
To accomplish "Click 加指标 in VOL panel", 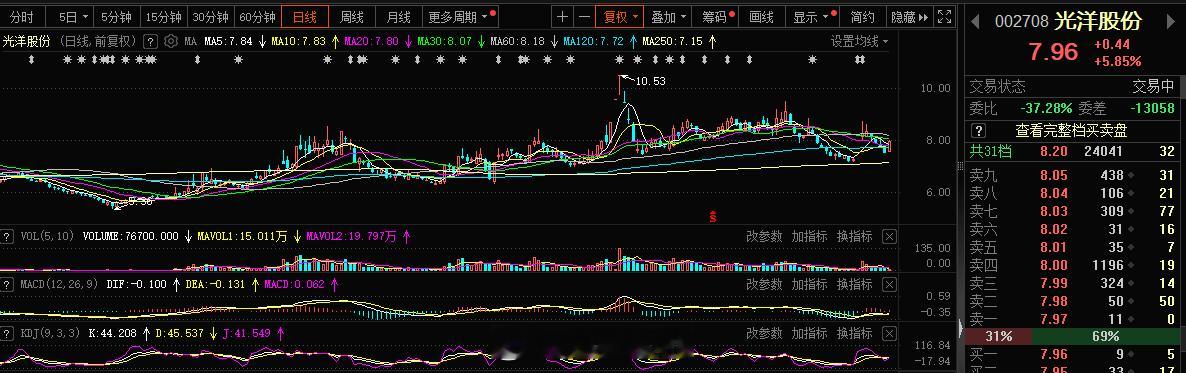I will pyautogui.click(x=809, y=237).
